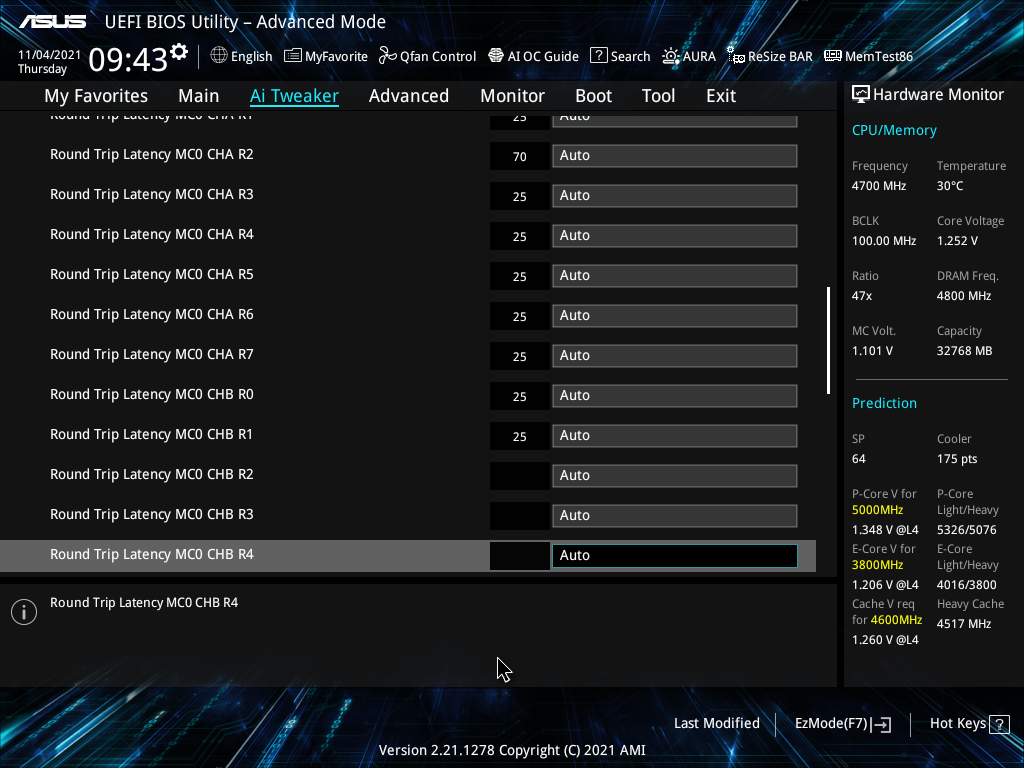
Task: Open Auto field for MC0 CHB R2
Action: [675, 475]
